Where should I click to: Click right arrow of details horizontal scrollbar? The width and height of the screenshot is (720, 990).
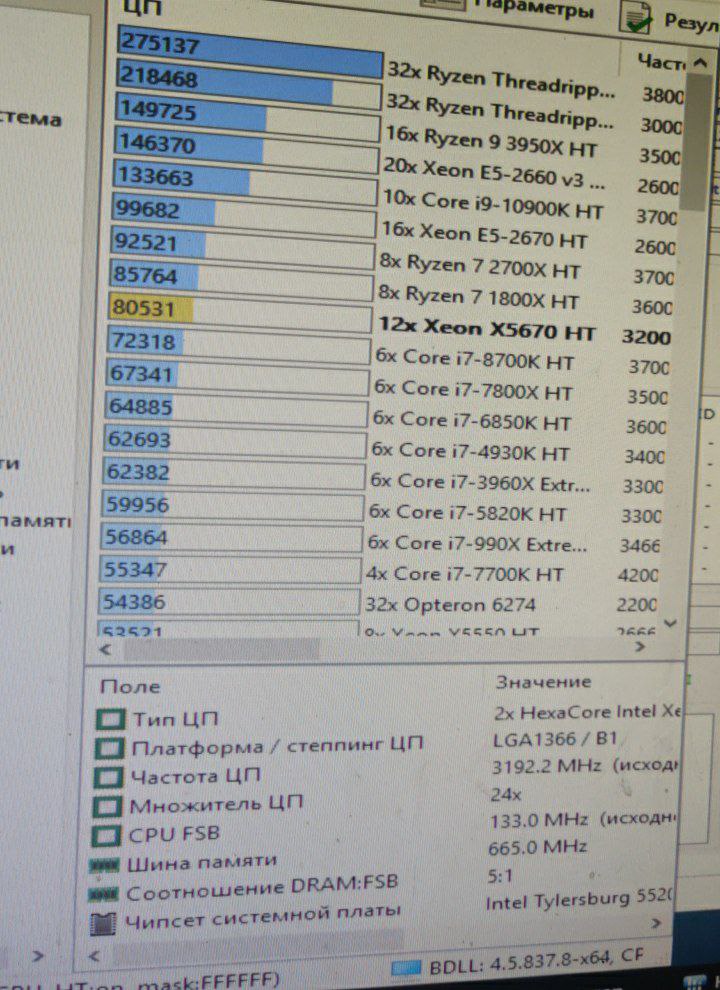(657, 923)
